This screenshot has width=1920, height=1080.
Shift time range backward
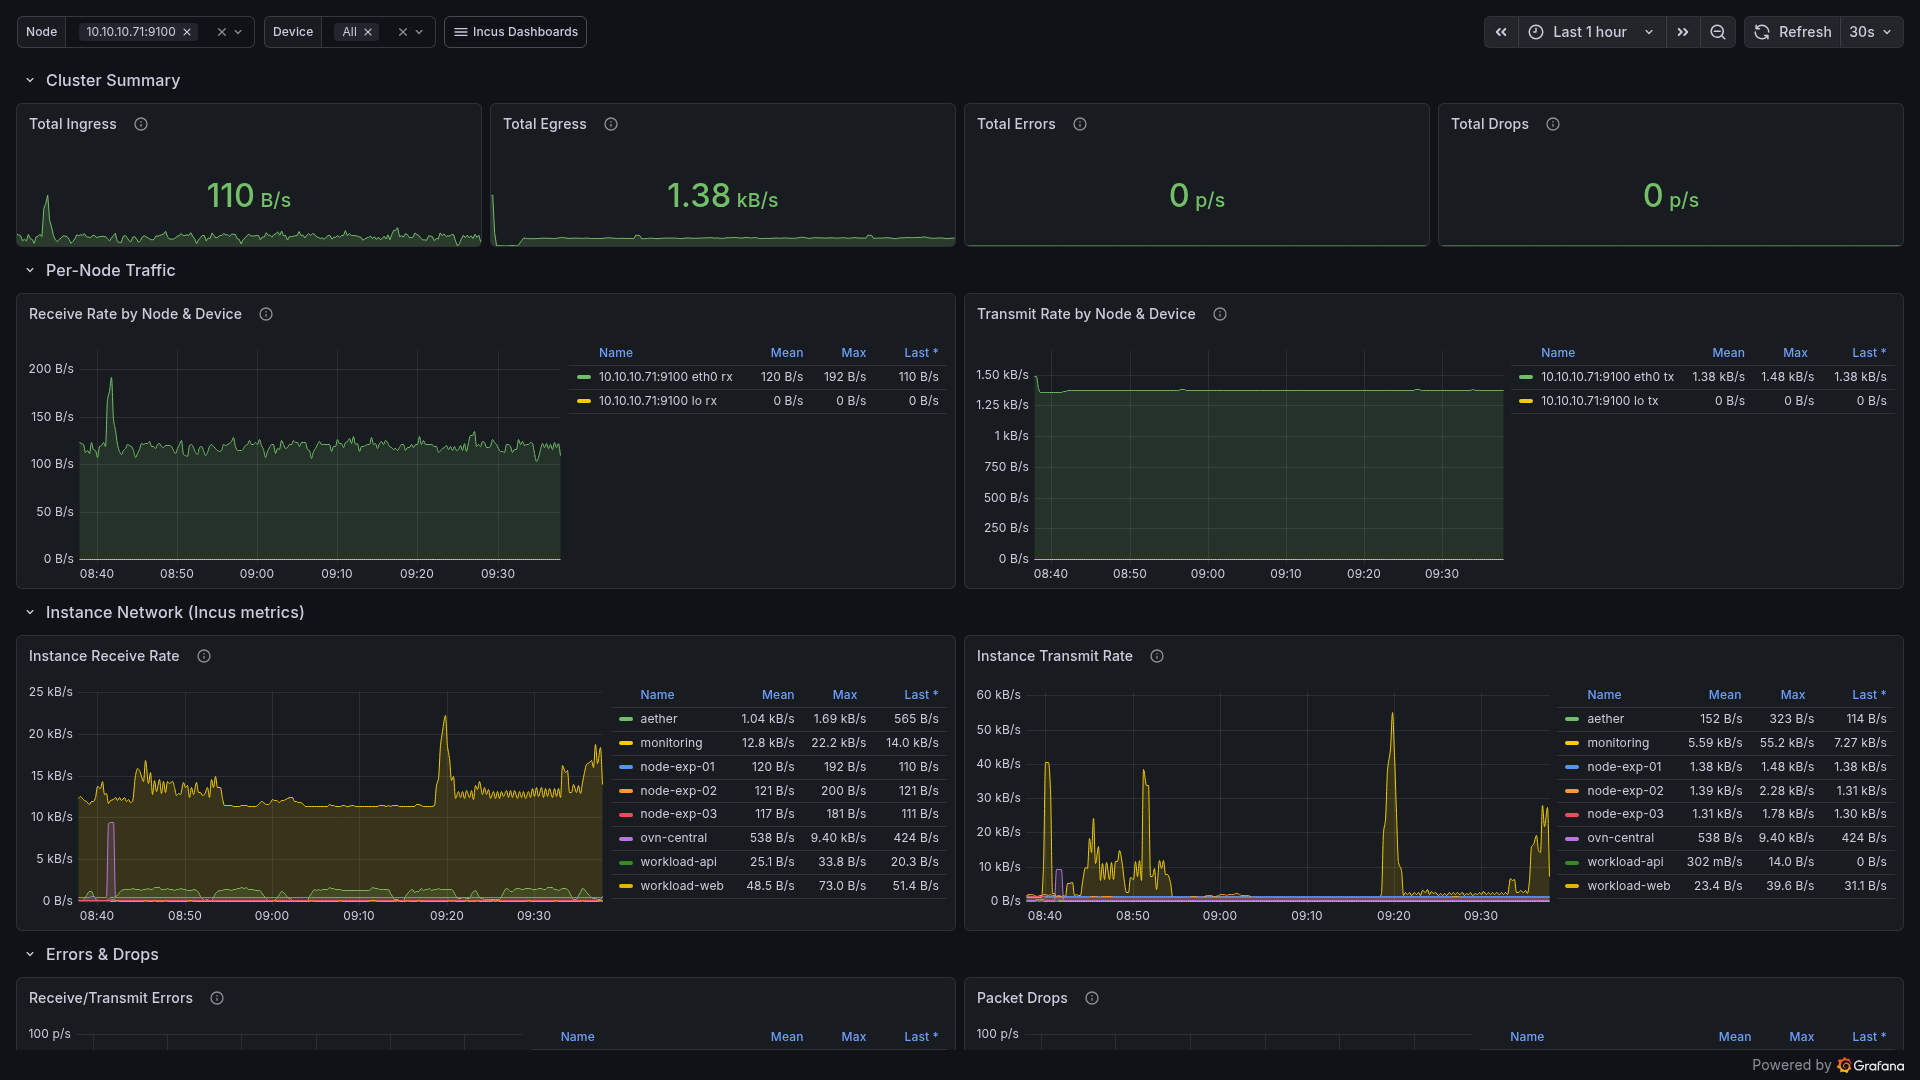1501,32
